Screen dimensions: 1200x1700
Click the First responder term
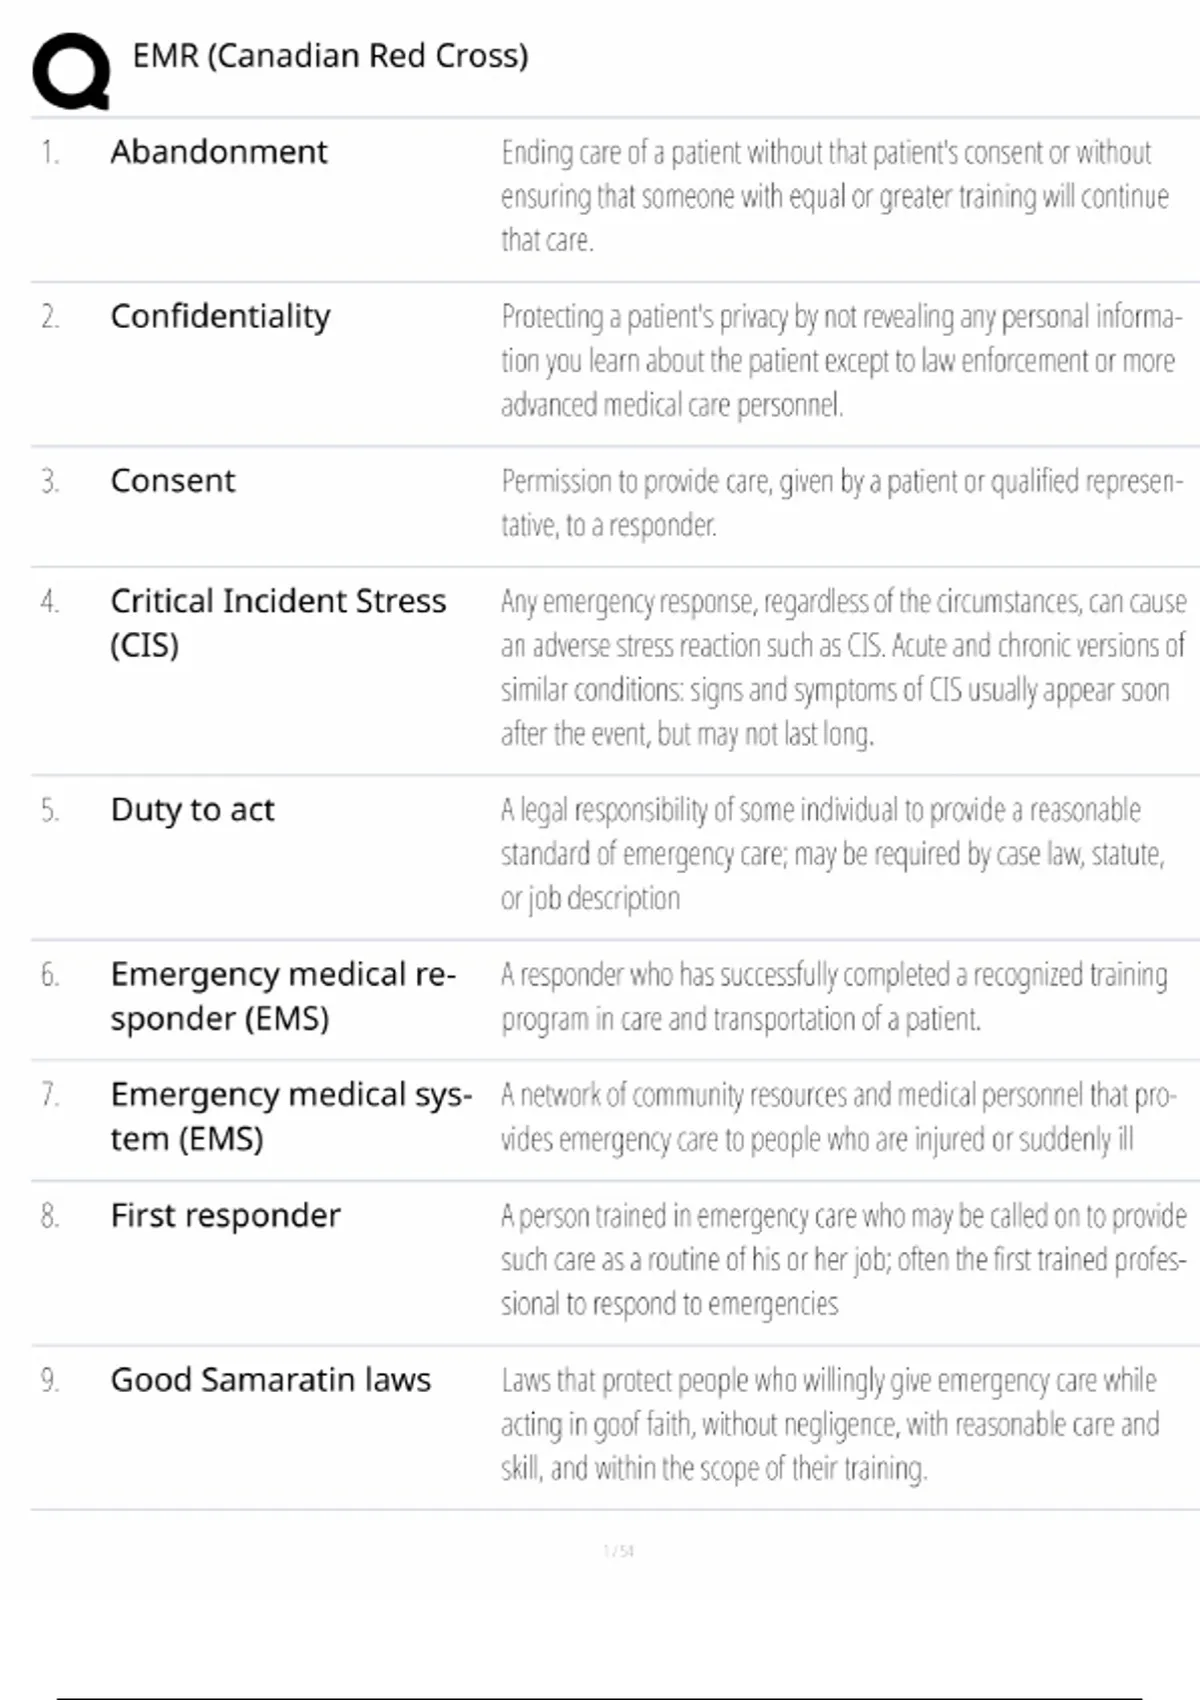225,1216
